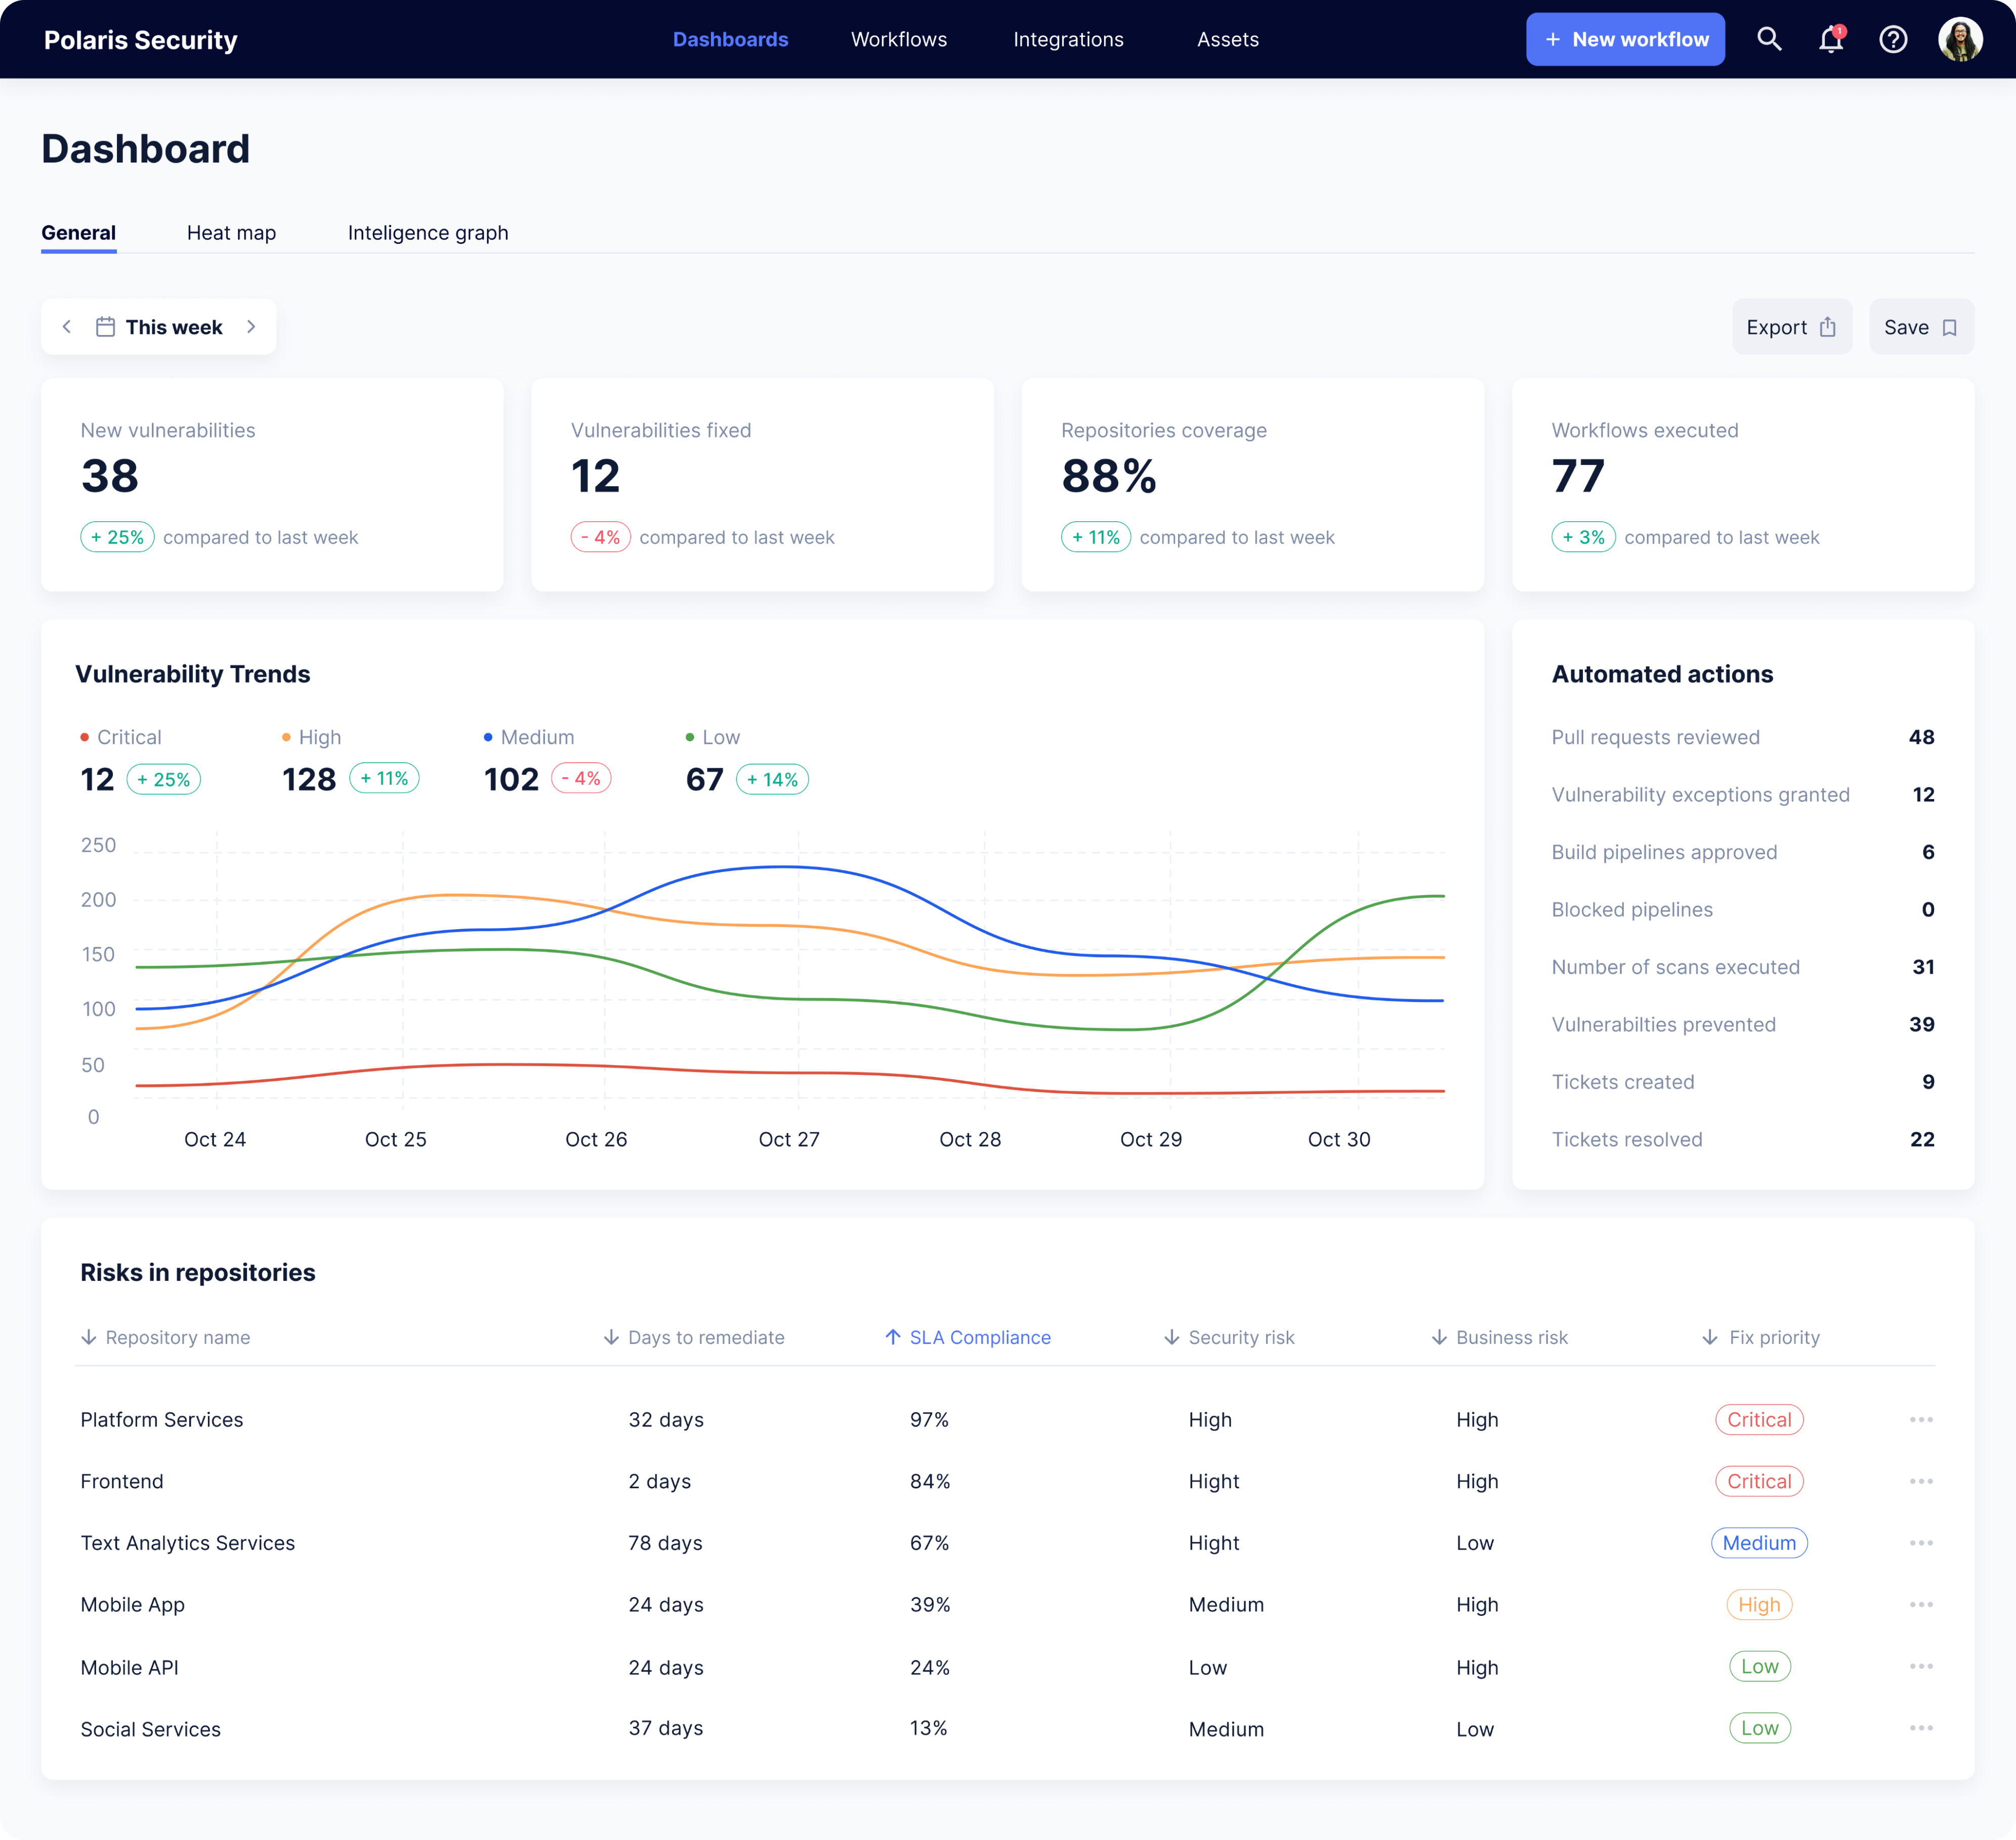Click the Save bookmark icon
The width and height of the screenshot is (2016, 1840).
pos(1951,326)
